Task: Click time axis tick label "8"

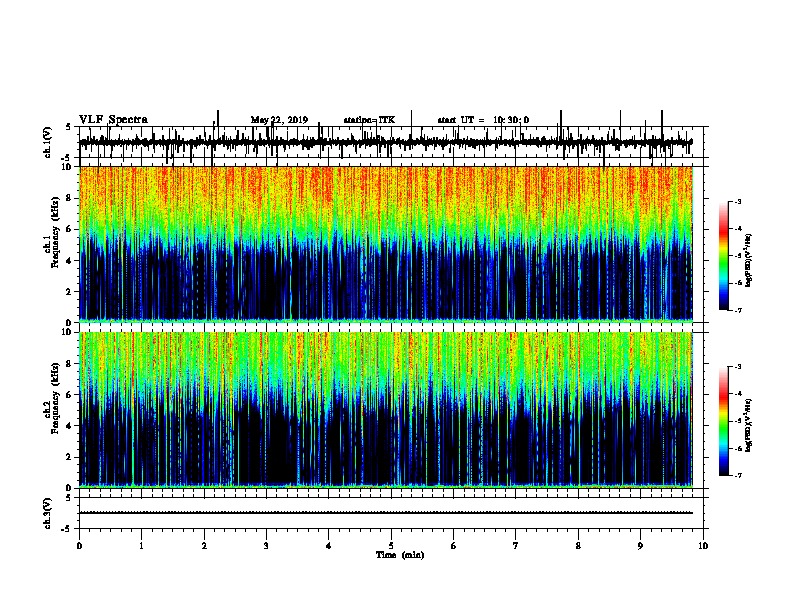Action: [x=578, y=546]
